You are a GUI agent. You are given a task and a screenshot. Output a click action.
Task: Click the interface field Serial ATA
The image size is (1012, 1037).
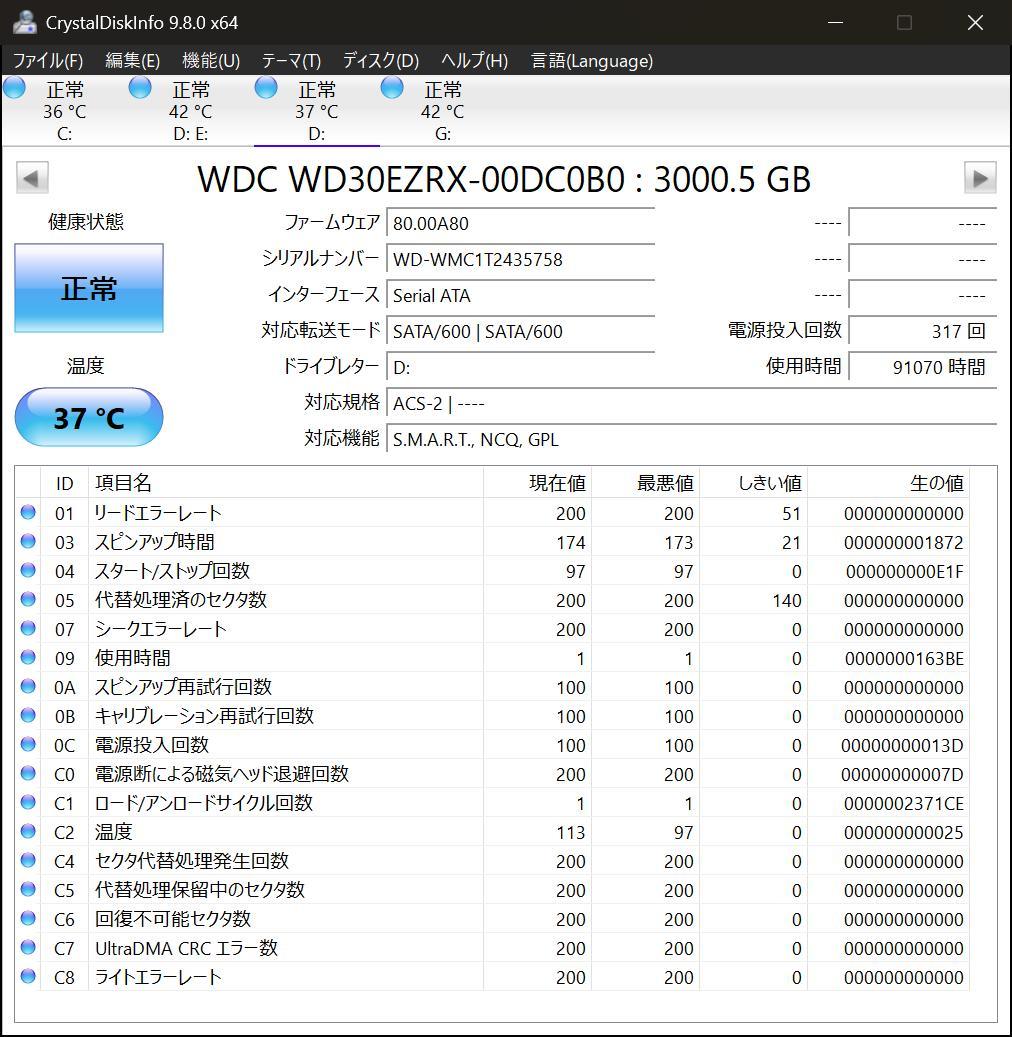[x=521, y=295]
